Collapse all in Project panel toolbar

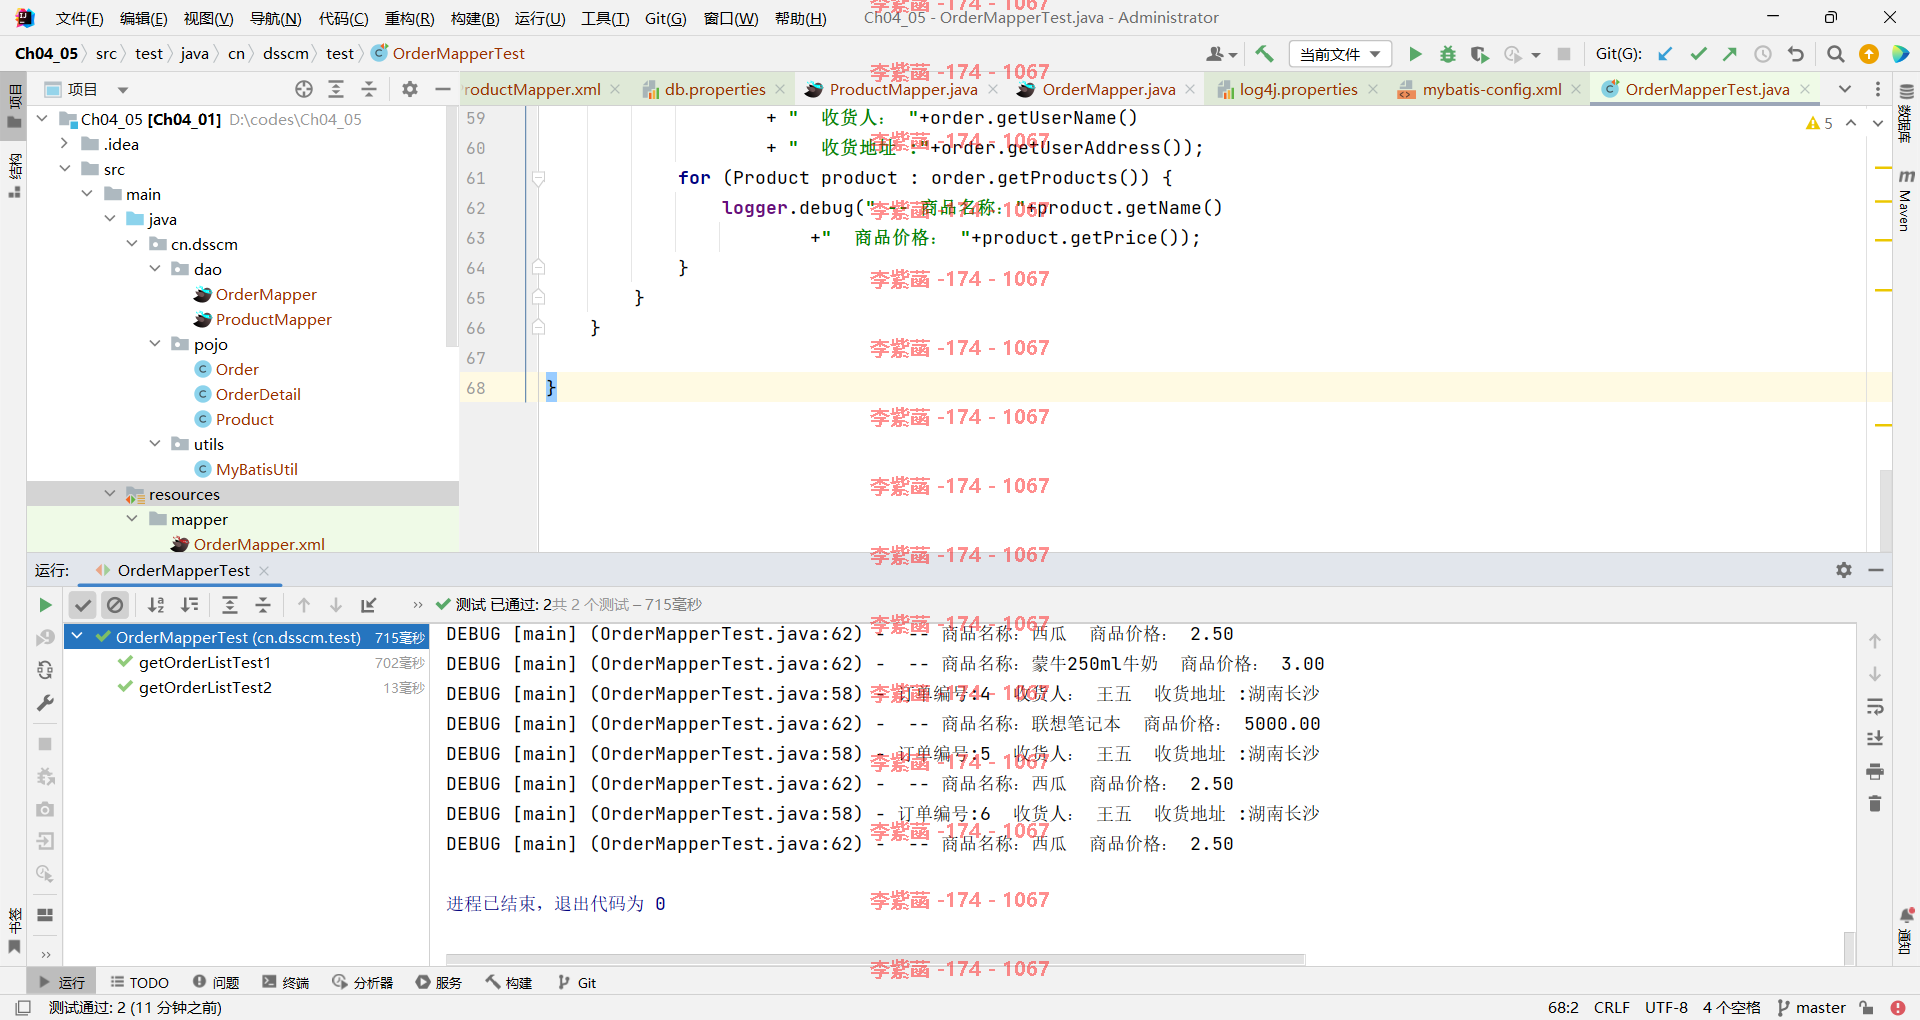[x=369, y=89]
